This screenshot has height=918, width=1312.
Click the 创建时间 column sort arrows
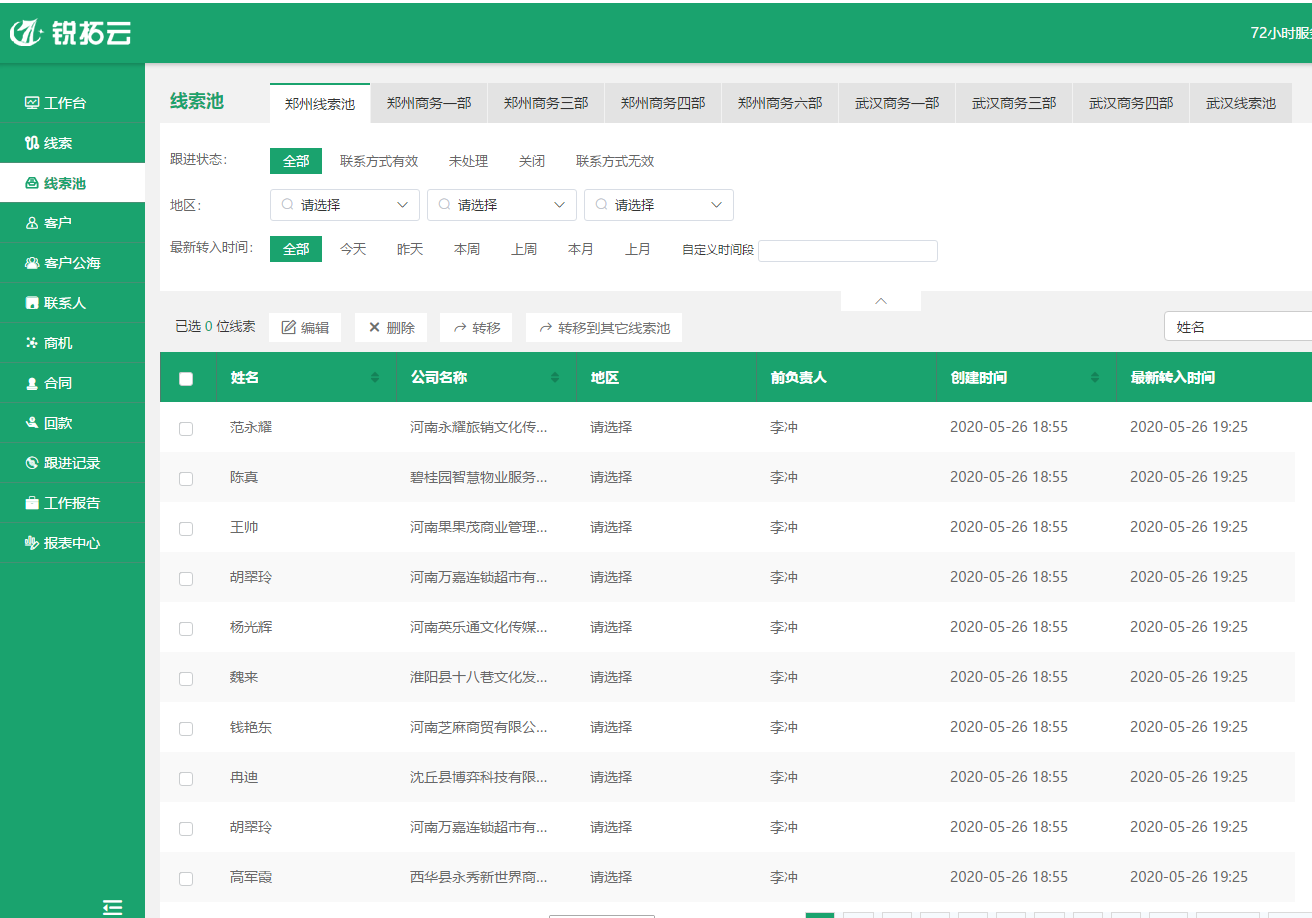pos(1095,377)
